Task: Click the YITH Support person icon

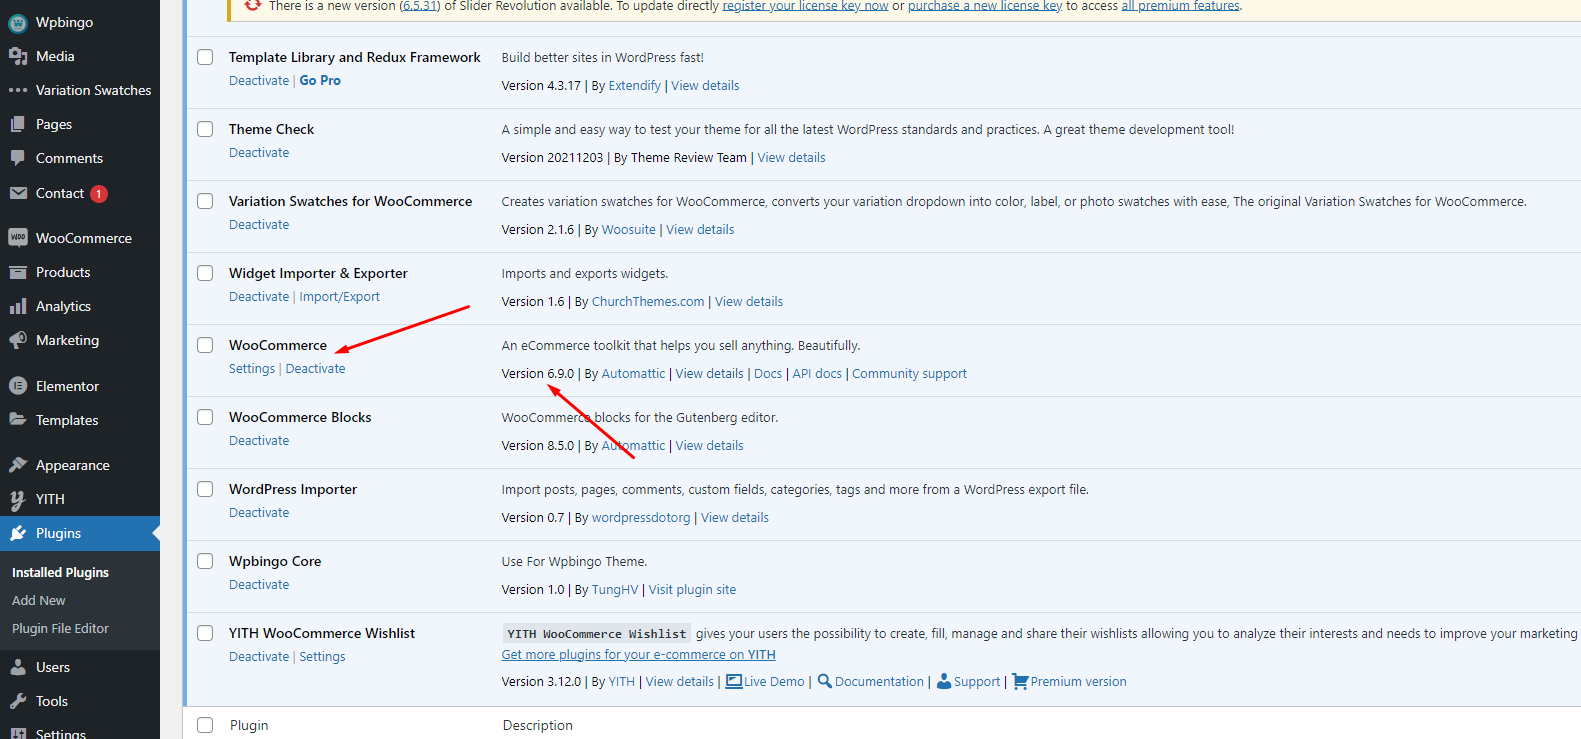Action: (943, 681)
